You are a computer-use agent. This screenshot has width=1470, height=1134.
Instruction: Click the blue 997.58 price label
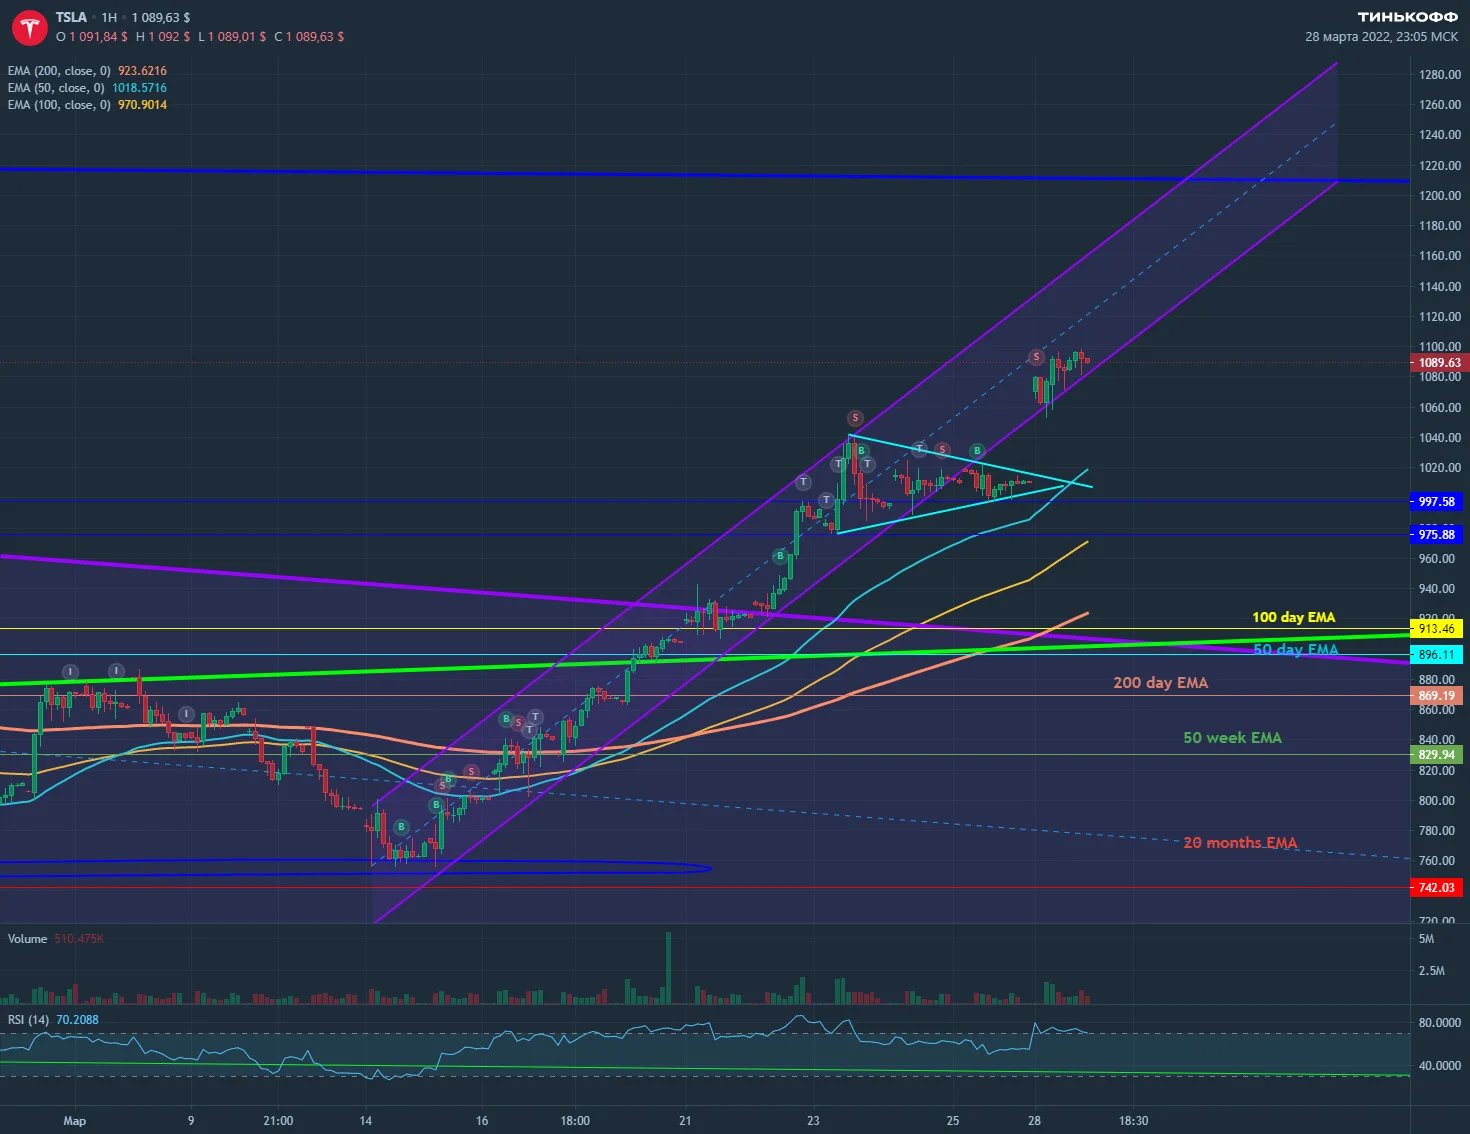[x=1437, y=502]
